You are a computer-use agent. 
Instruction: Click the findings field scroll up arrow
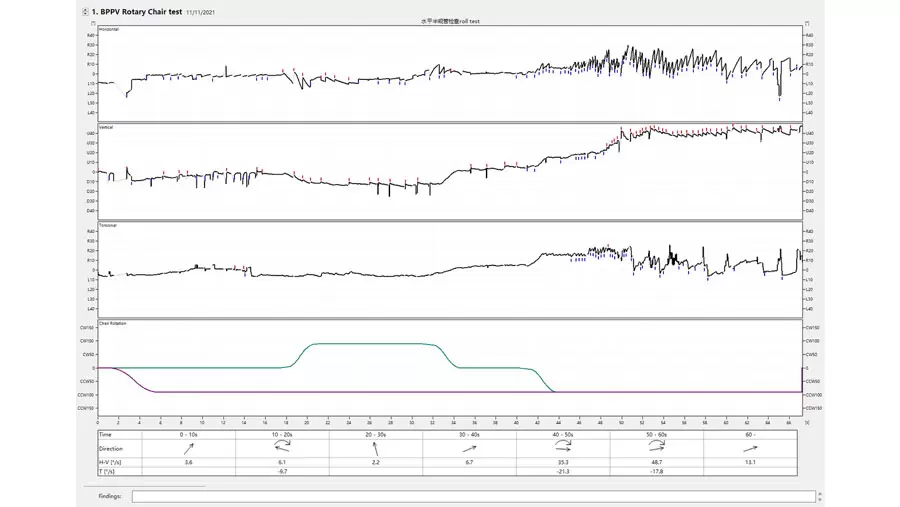coord(820,493)
